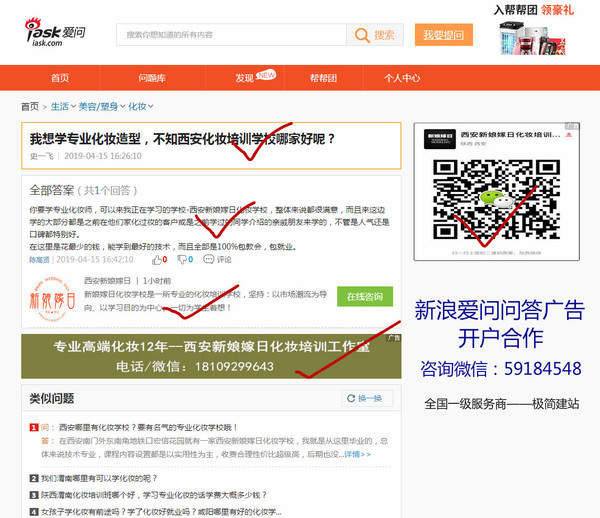Click answerer name 陈嘉贤

39,260
